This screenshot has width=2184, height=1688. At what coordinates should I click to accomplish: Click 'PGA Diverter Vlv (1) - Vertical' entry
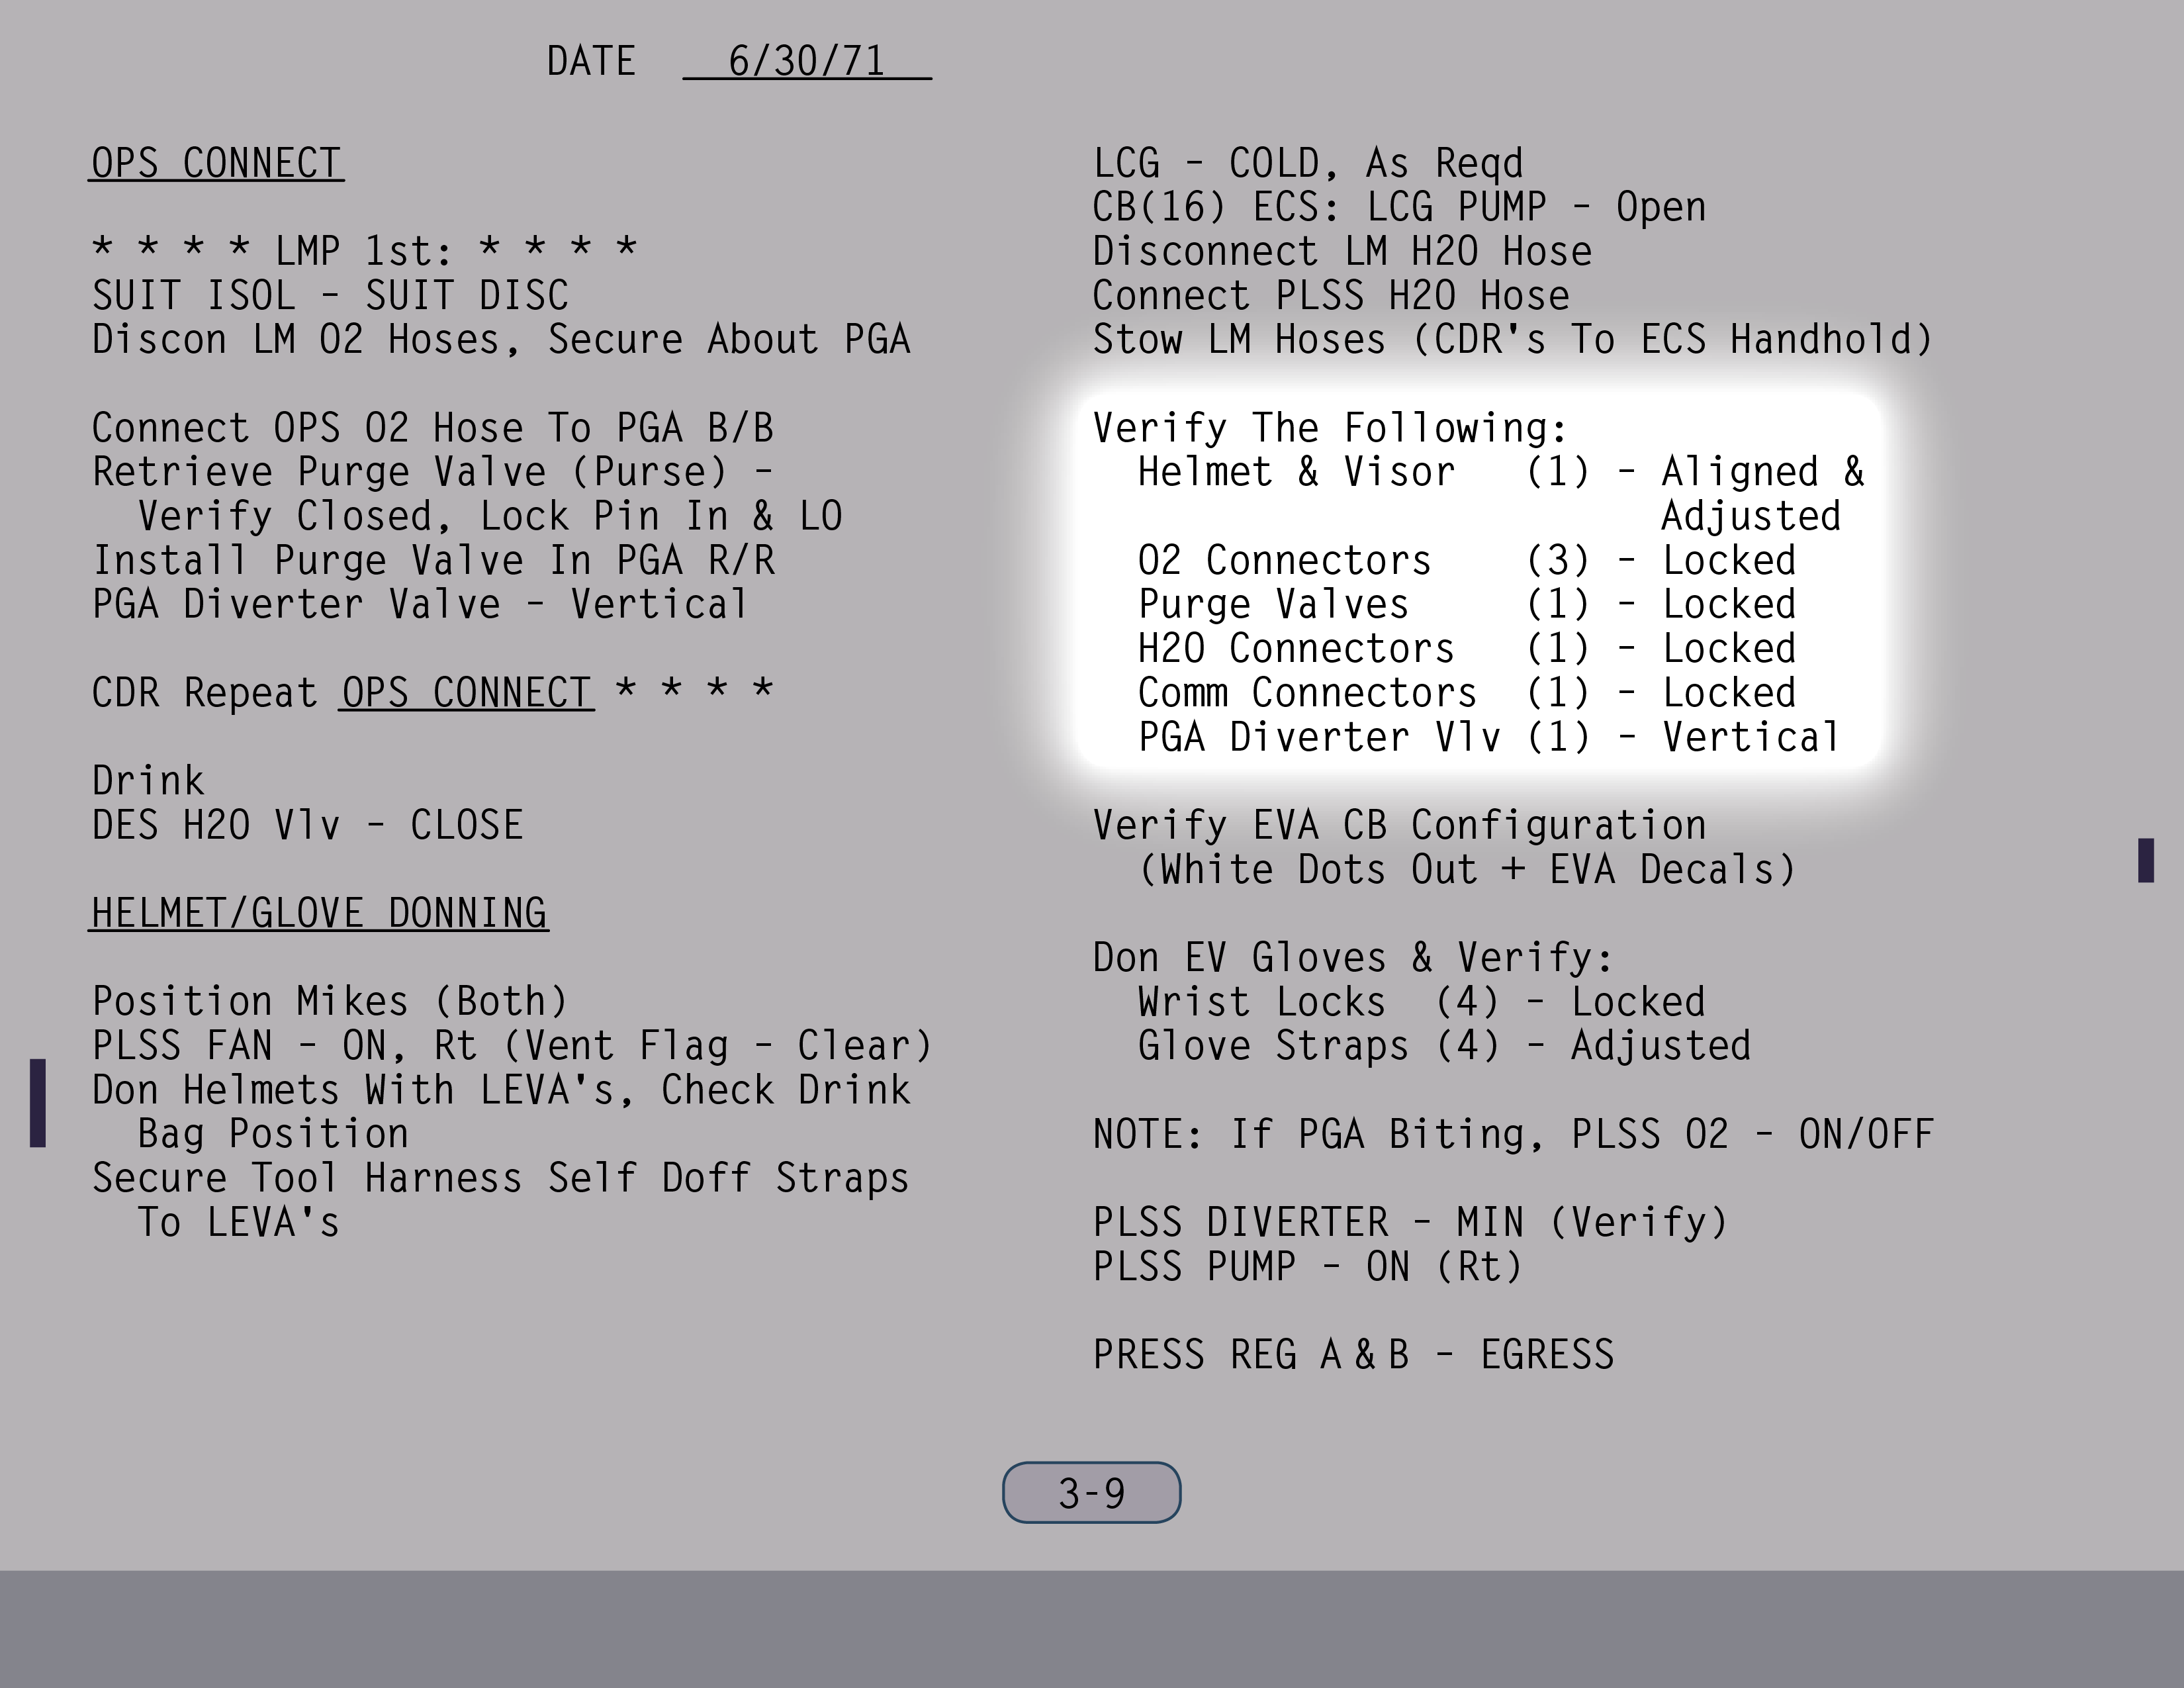point(1488,737)
